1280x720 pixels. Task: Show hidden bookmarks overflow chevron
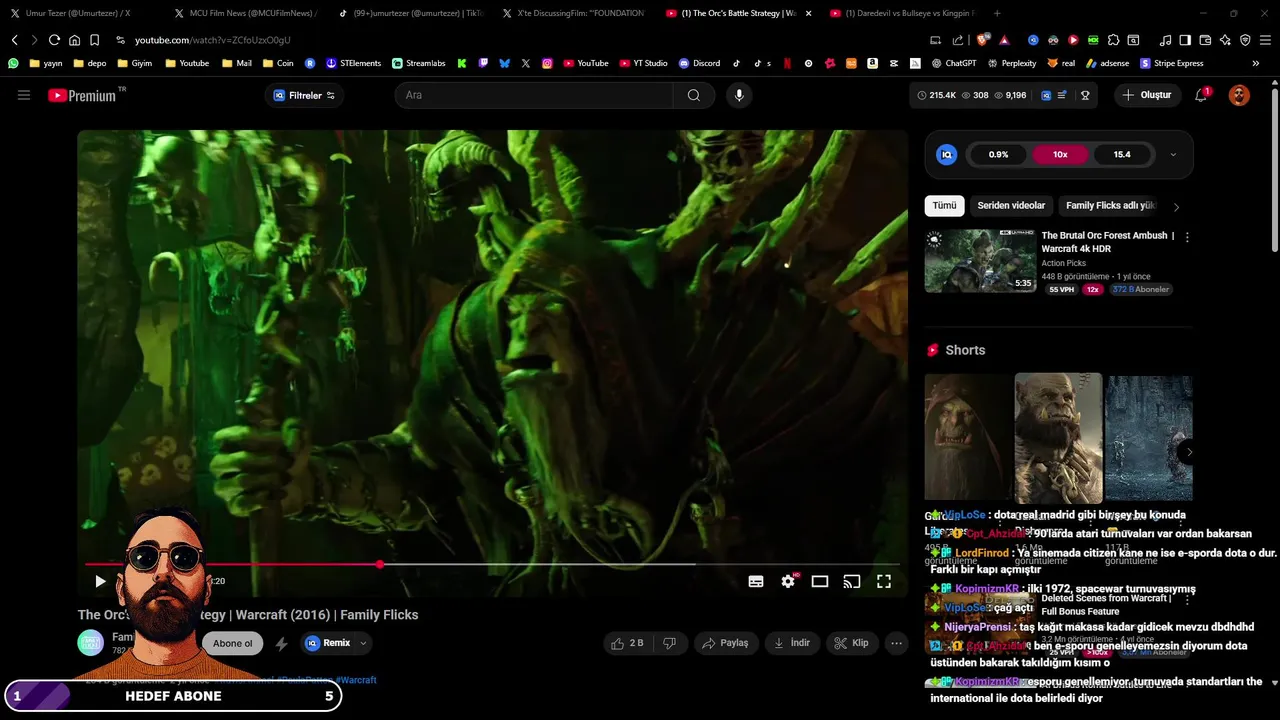pos(1256,63)
